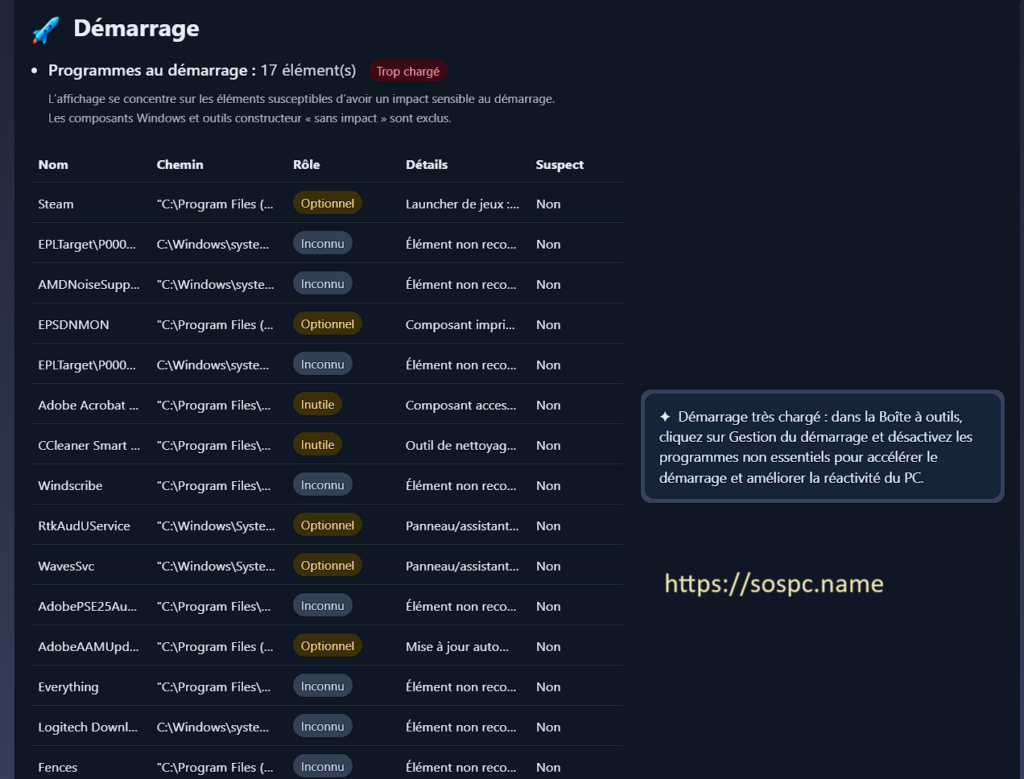Click the Non value in AdobeAAMUpd row
This screenshot has height=779, width=1024.
tap(548, 646)
